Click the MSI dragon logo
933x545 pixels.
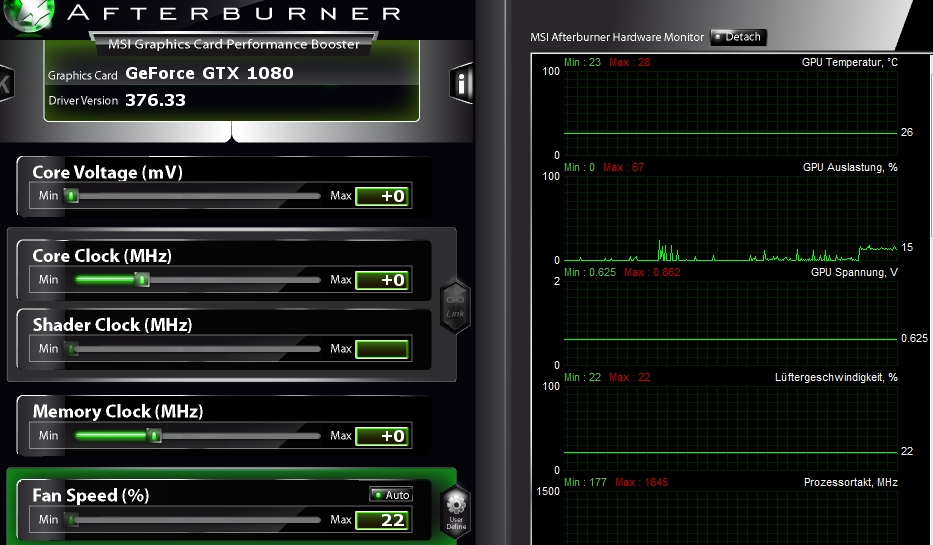[x=28, y=15]
